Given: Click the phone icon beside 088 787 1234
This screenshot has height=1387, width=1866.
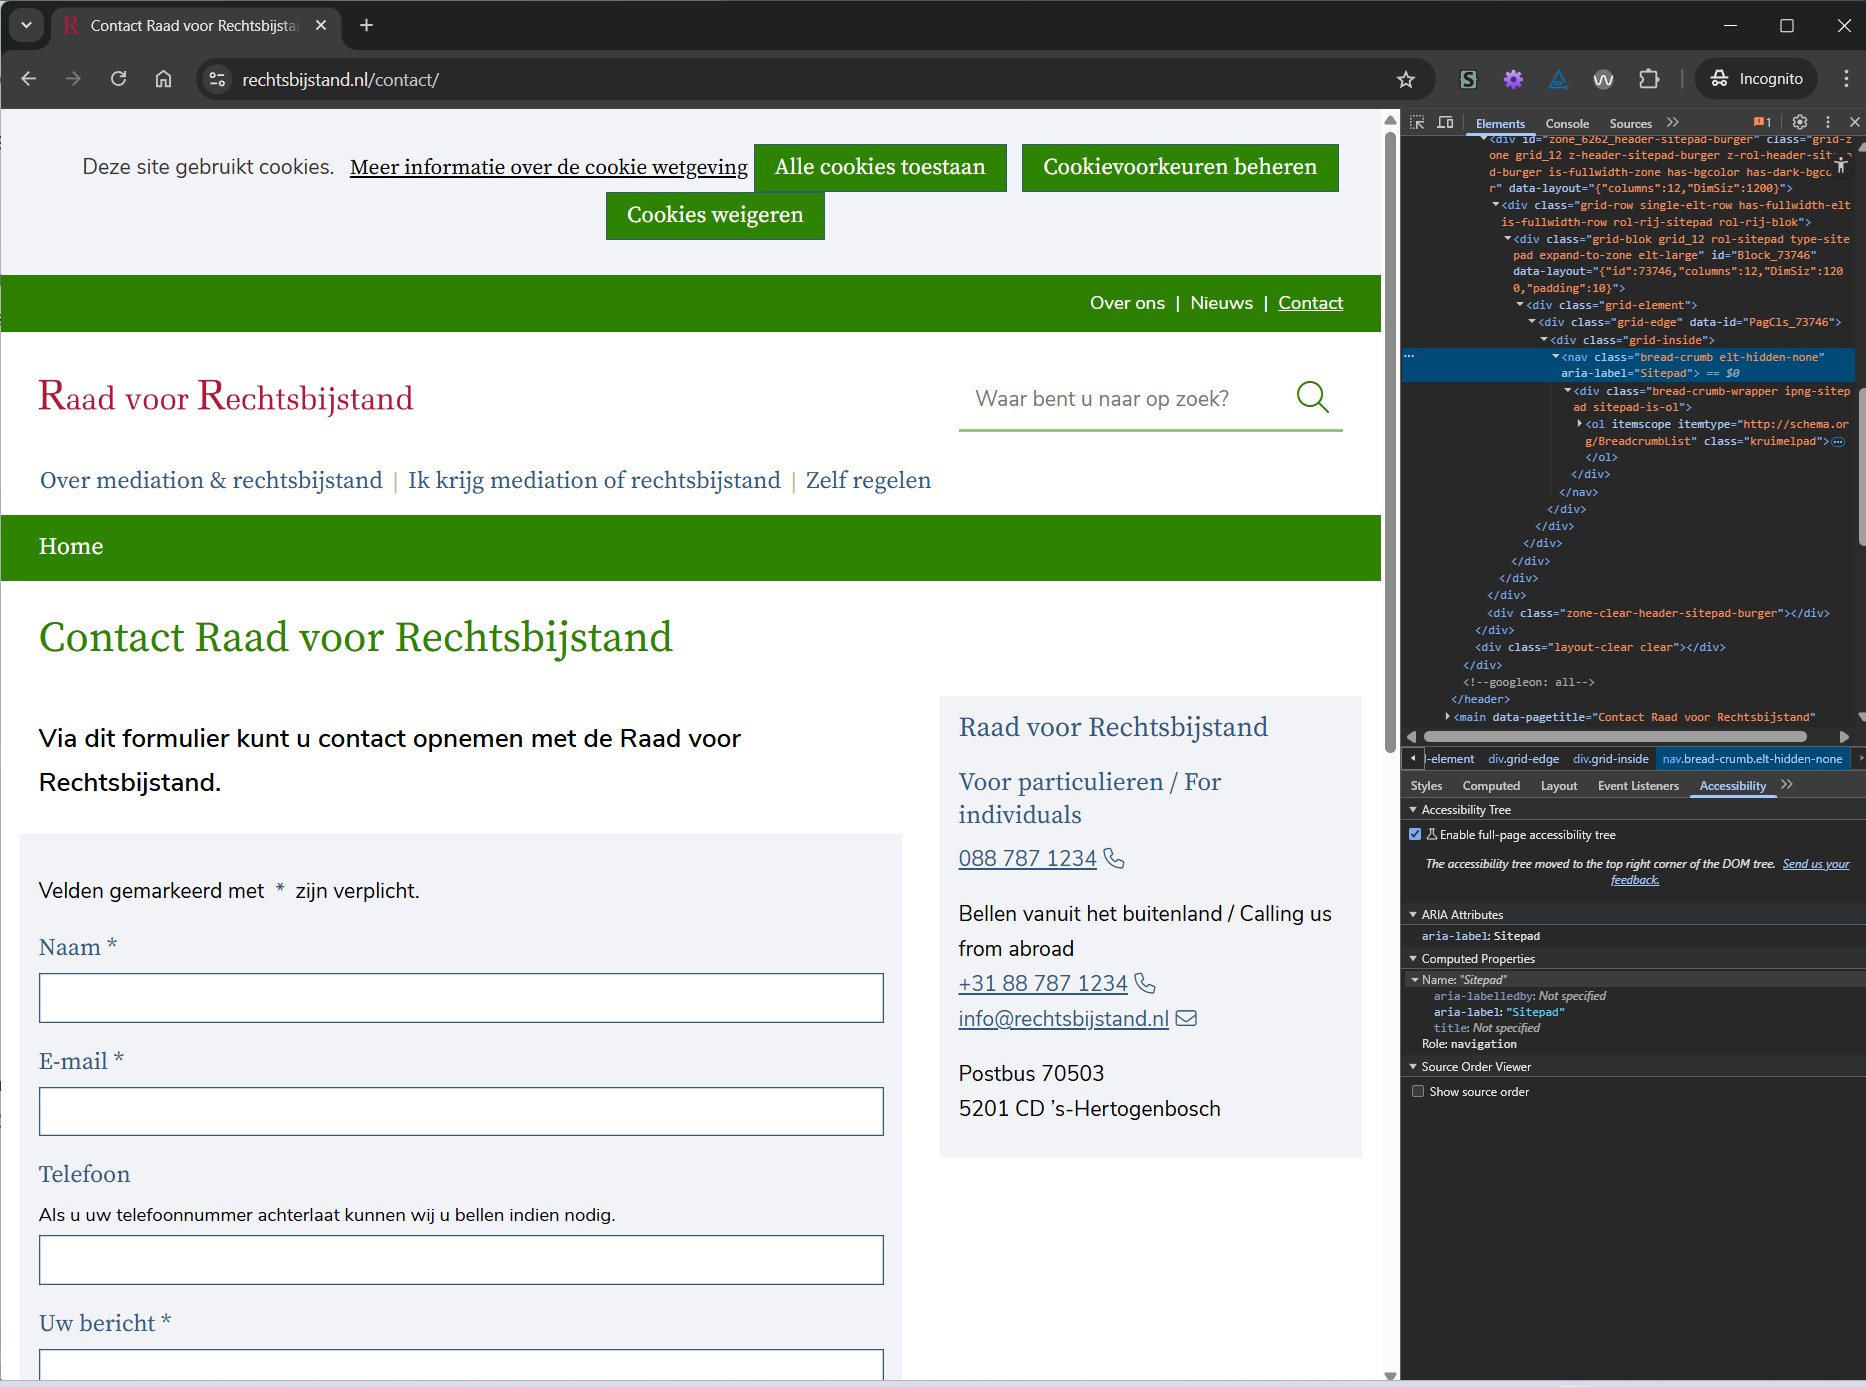Looking at the screenshot, I should (1114, 858).
